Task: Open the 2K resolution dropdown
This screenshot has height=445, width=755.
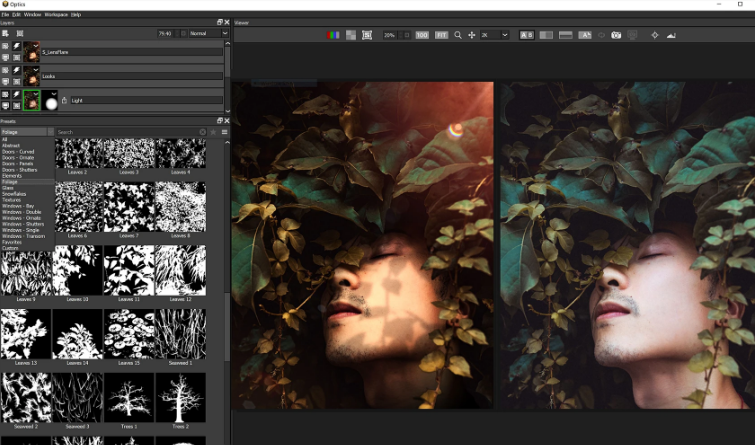Action: pyautogui.click(x=495, y=35)
